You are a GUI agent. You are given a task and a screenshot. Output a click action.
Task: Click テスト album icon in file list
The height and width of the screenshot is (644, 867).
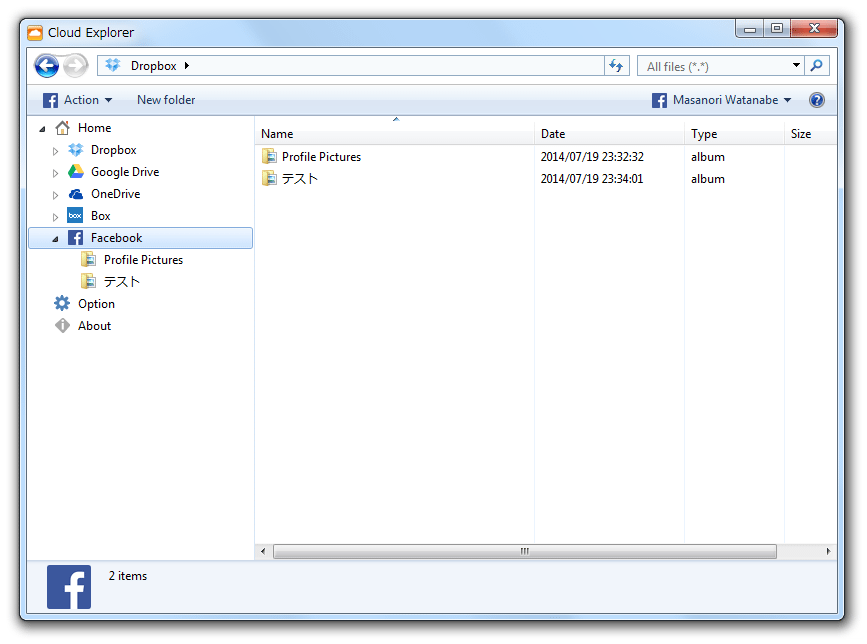(269, 179)
